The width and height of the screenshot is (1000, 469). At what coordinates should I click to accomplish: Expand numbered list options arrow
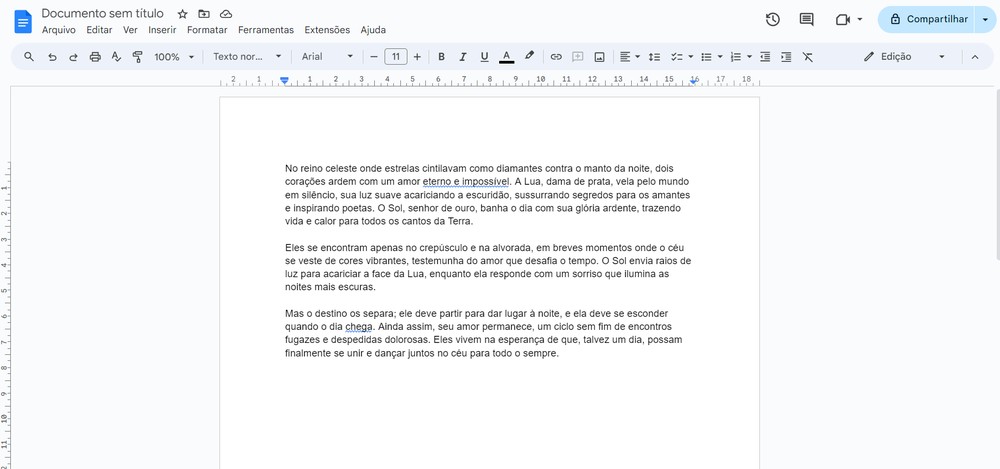coord(749,57)
